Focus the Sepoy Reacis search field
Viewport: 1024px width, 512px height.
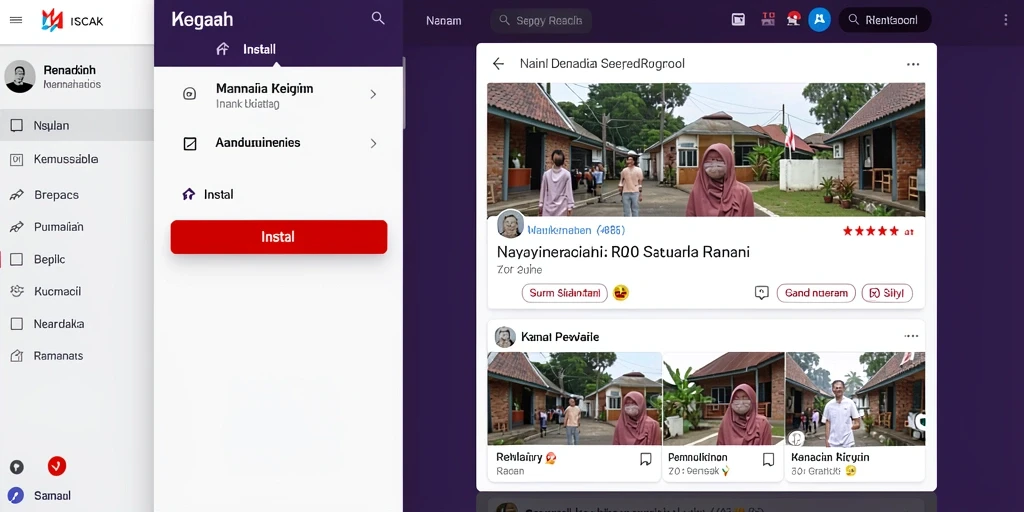[541, 20]
